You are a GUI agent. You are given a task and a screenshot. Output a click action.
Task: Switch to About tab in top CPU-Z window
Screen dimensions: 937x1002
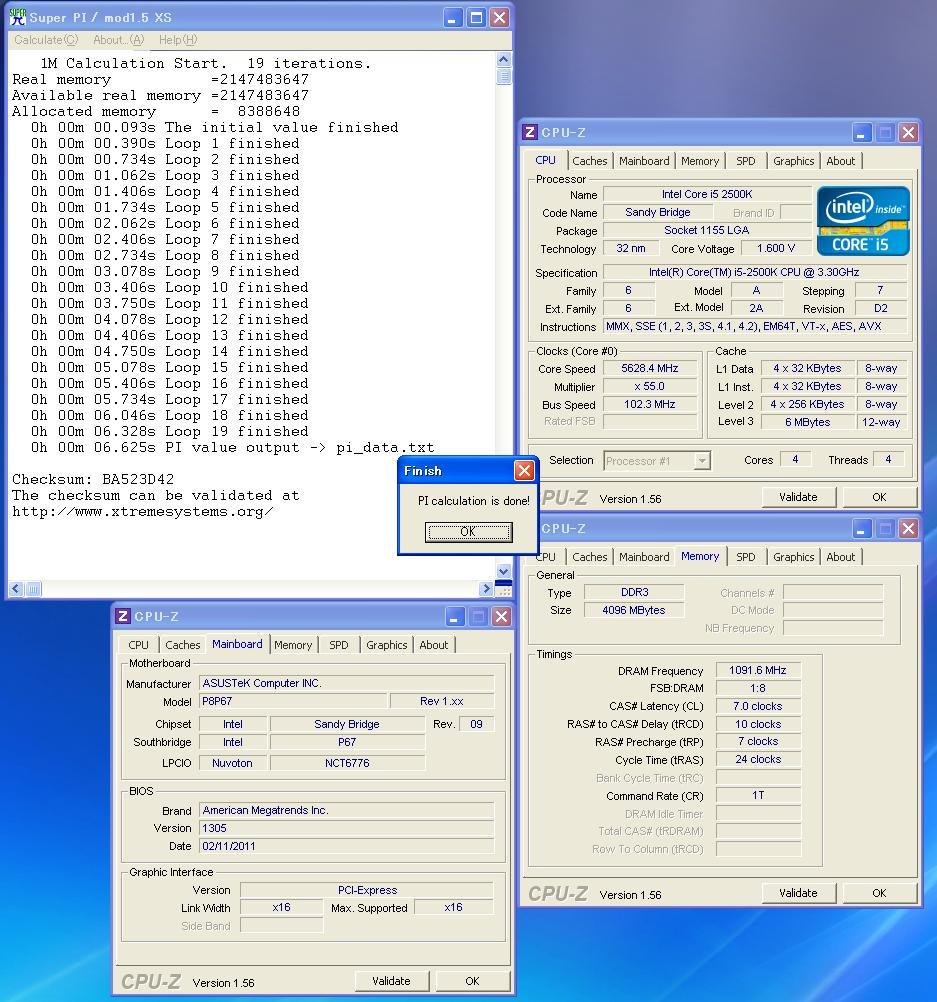tap(840, 161)
